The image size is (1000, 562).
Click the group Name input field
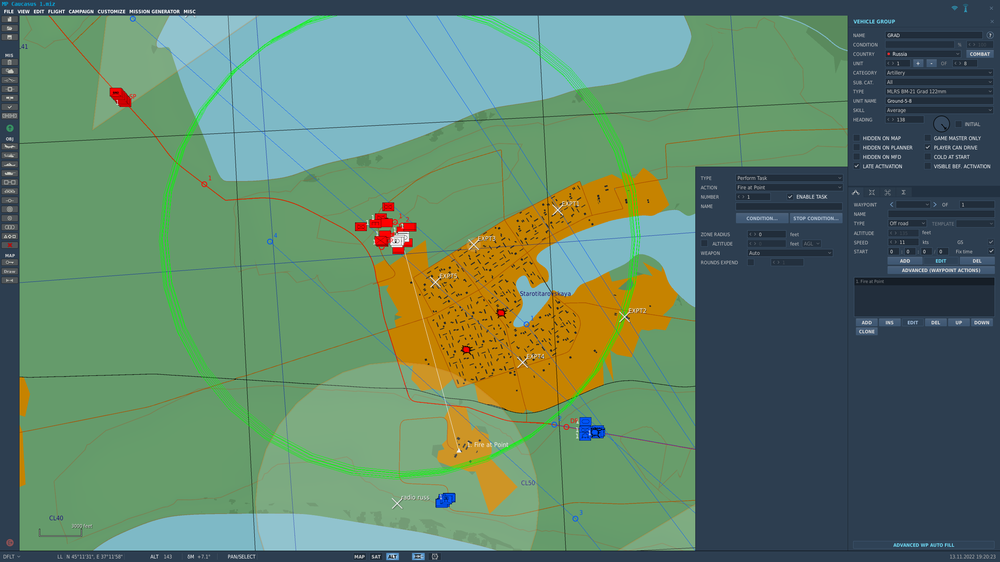(x=934, y=35)
